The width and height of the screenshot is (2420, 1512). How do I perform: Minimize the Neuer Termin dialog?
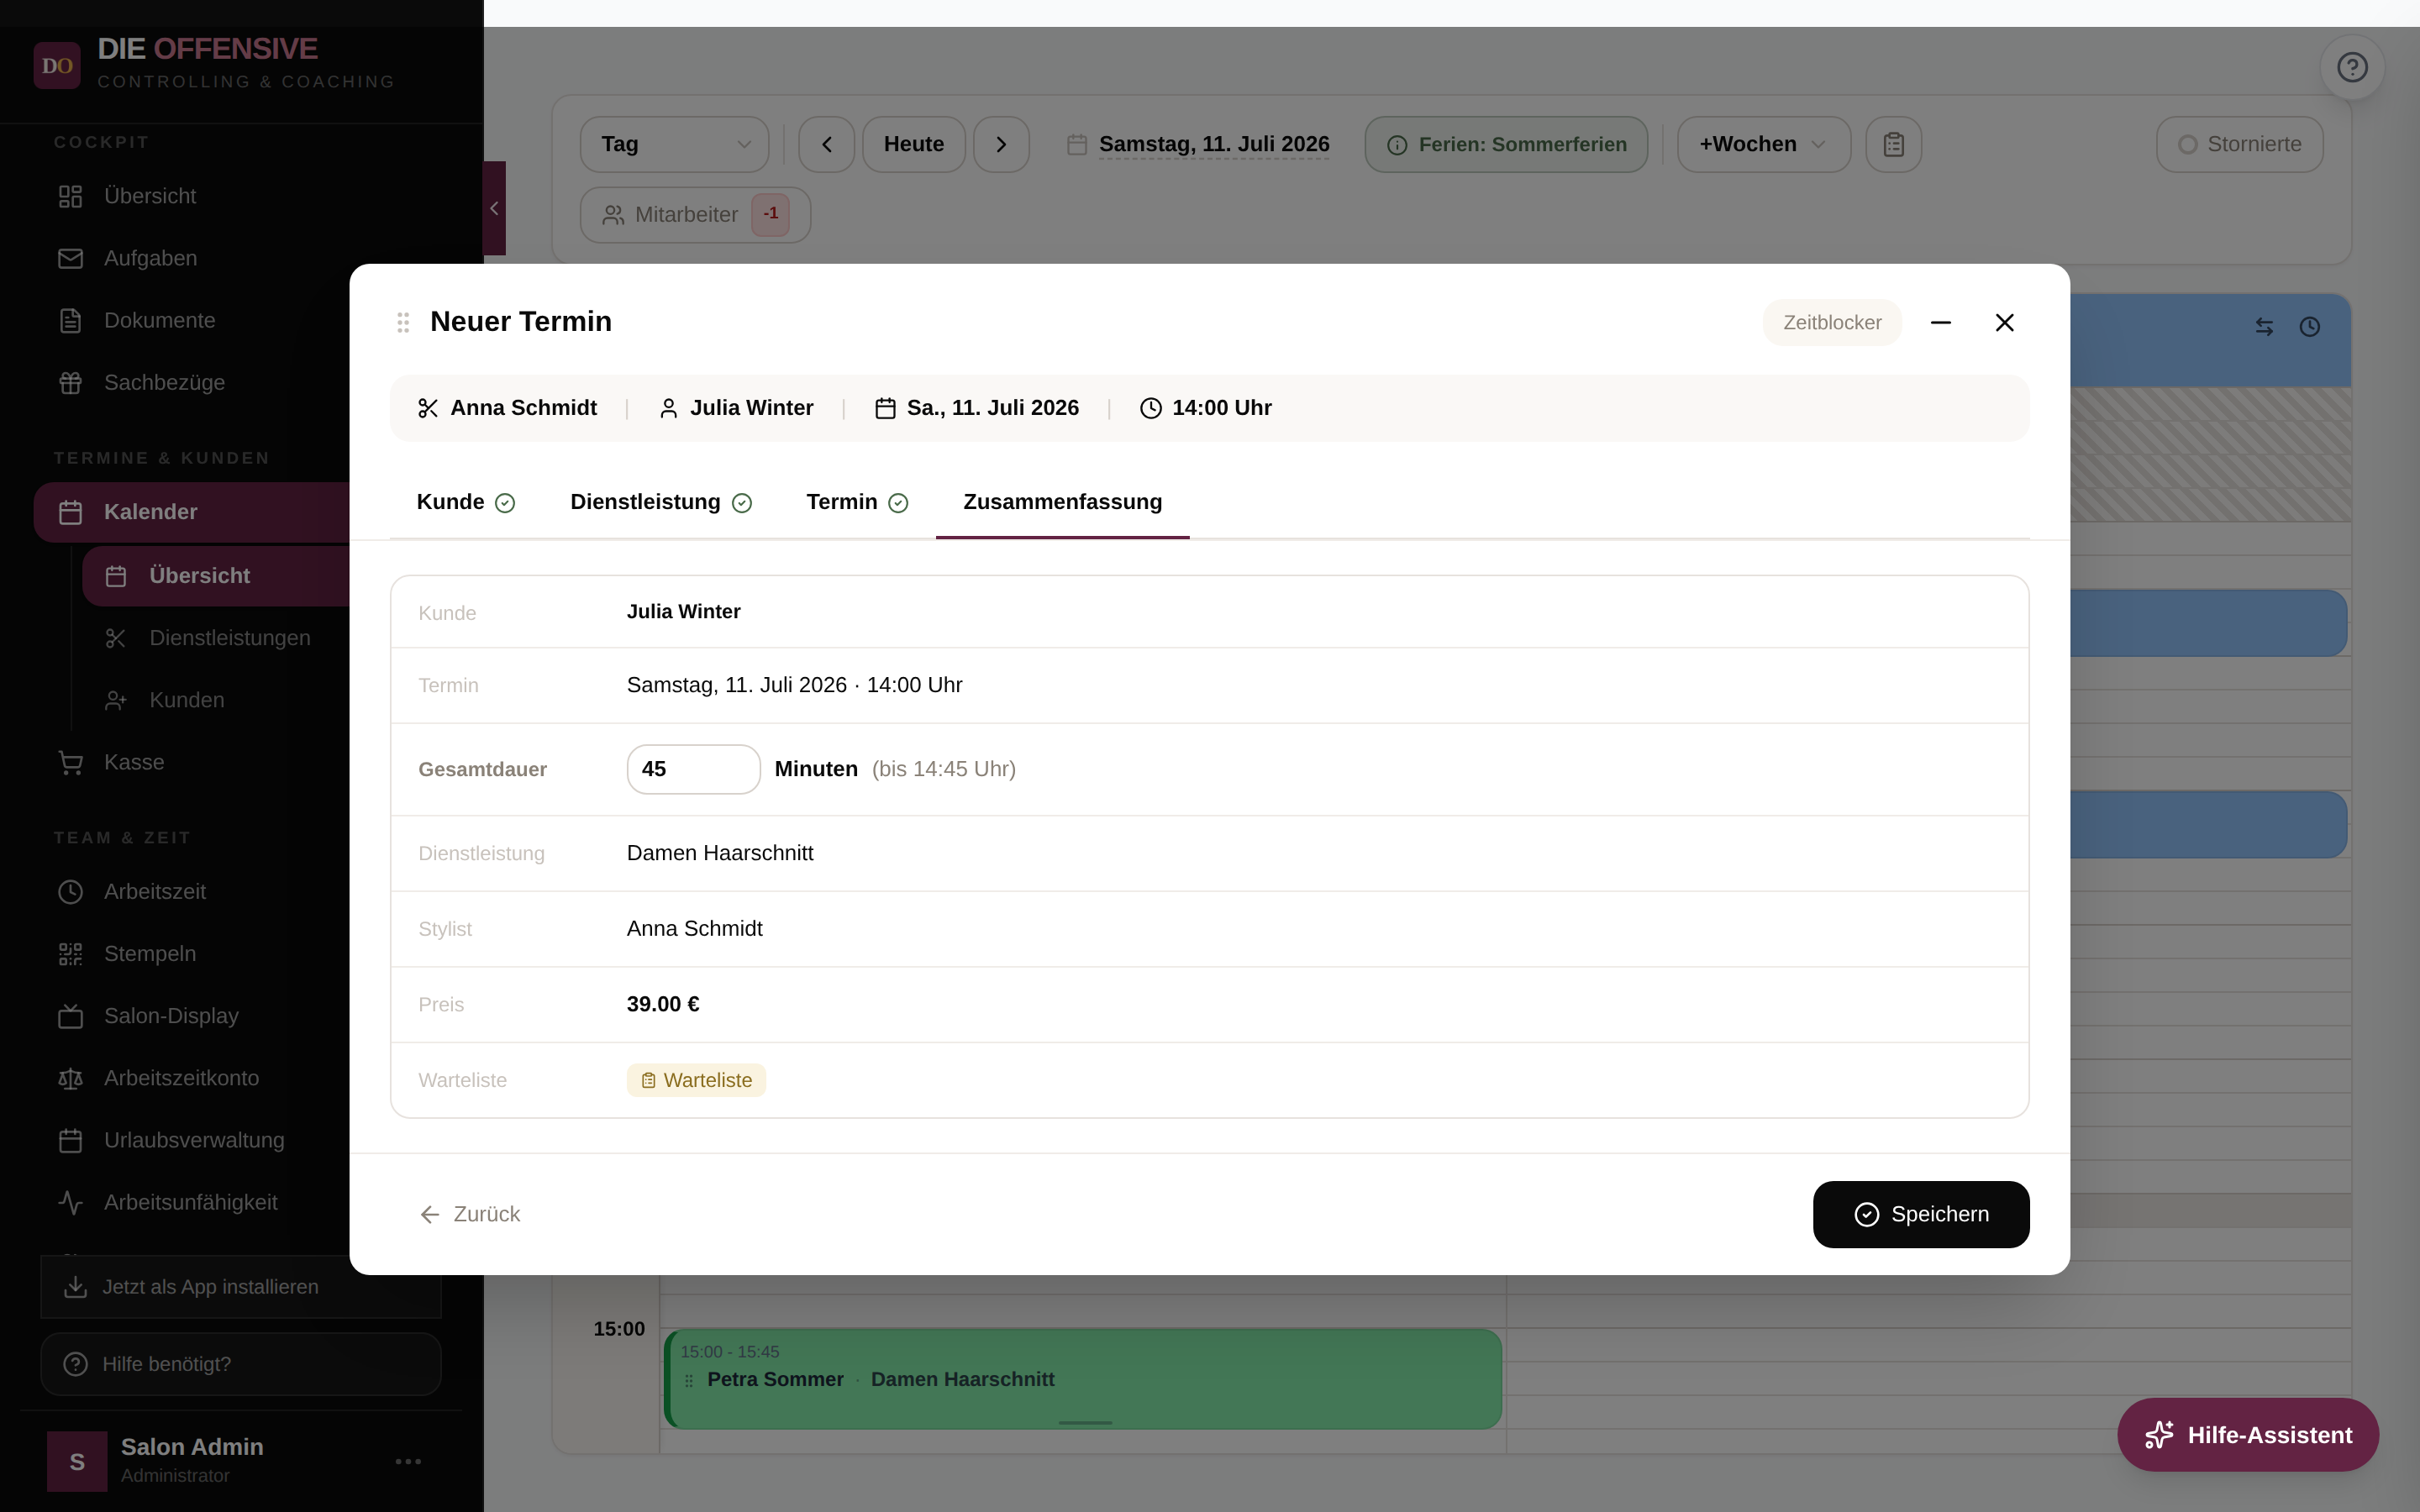pyautogui.click(x=1940, y=322)
